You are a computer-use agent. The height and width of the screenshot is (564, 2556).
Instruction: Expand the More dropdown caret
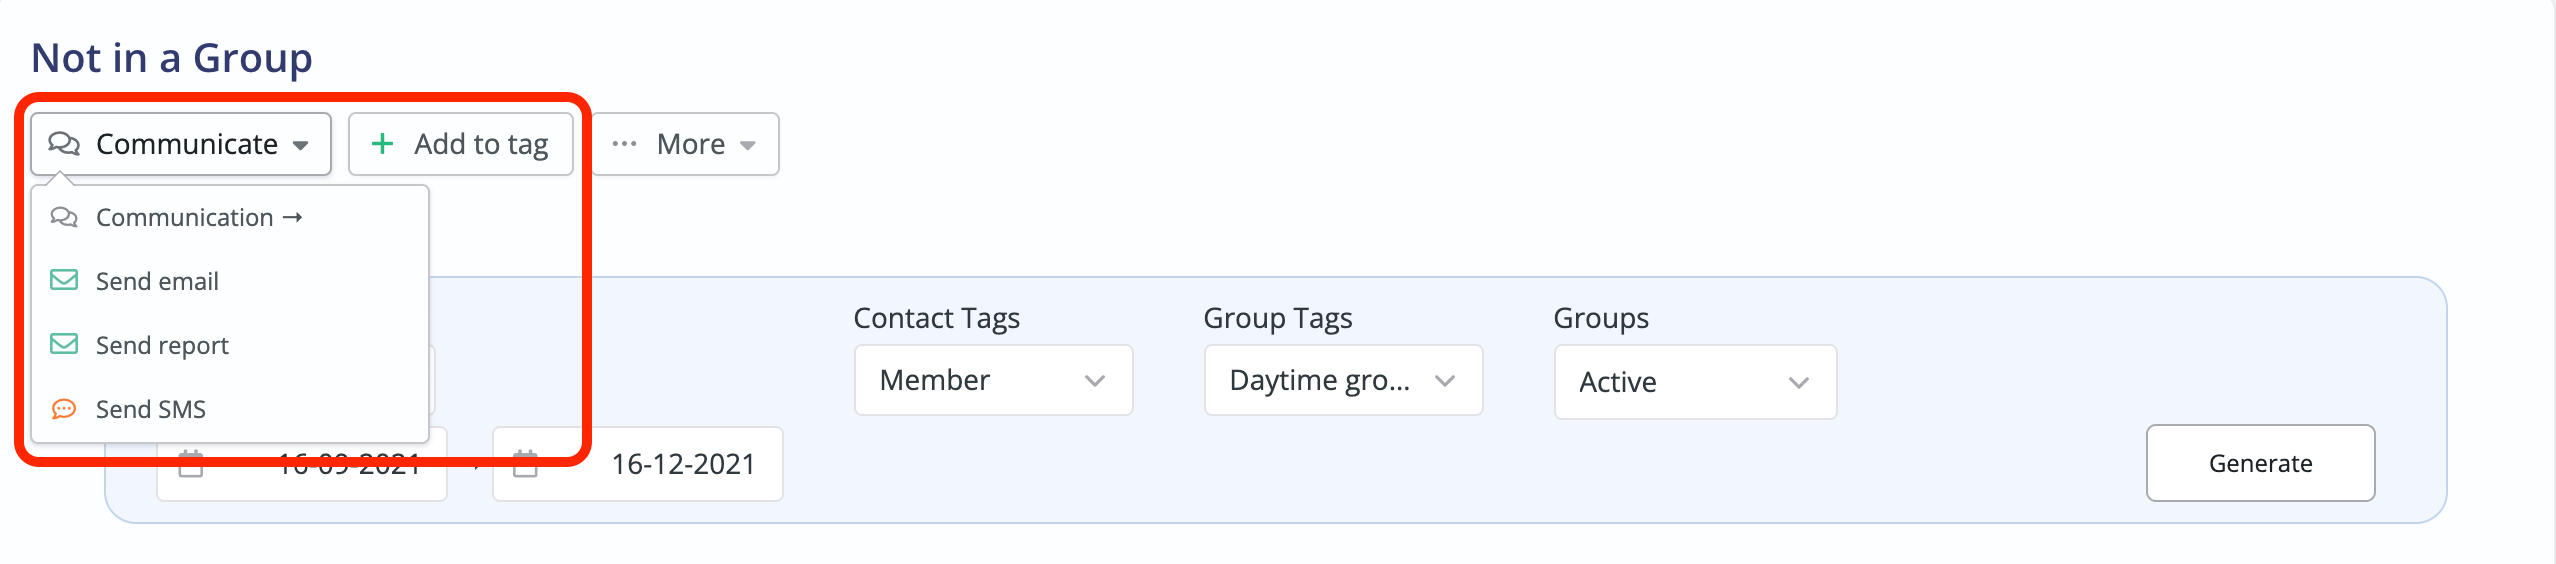(748, 145)
